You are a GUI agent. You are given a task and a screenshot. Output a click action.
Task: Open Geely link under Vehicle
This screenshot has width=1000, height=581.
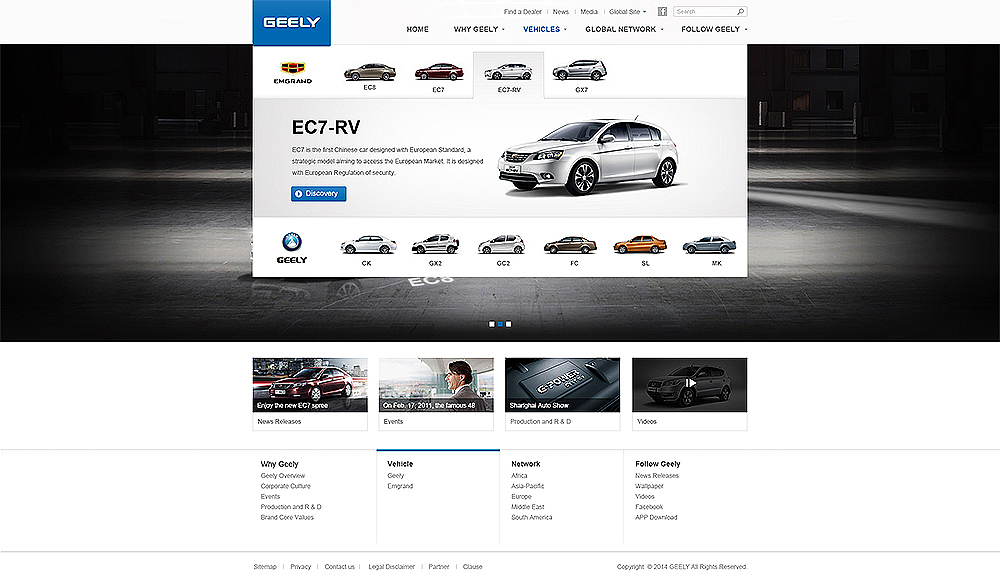pyautogui.click(x=395, y=476)
